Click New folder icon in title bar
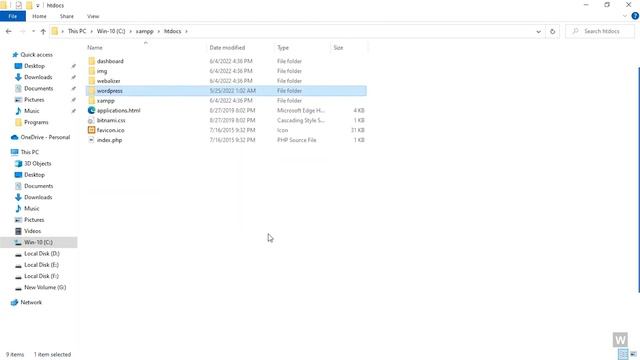 29,5
